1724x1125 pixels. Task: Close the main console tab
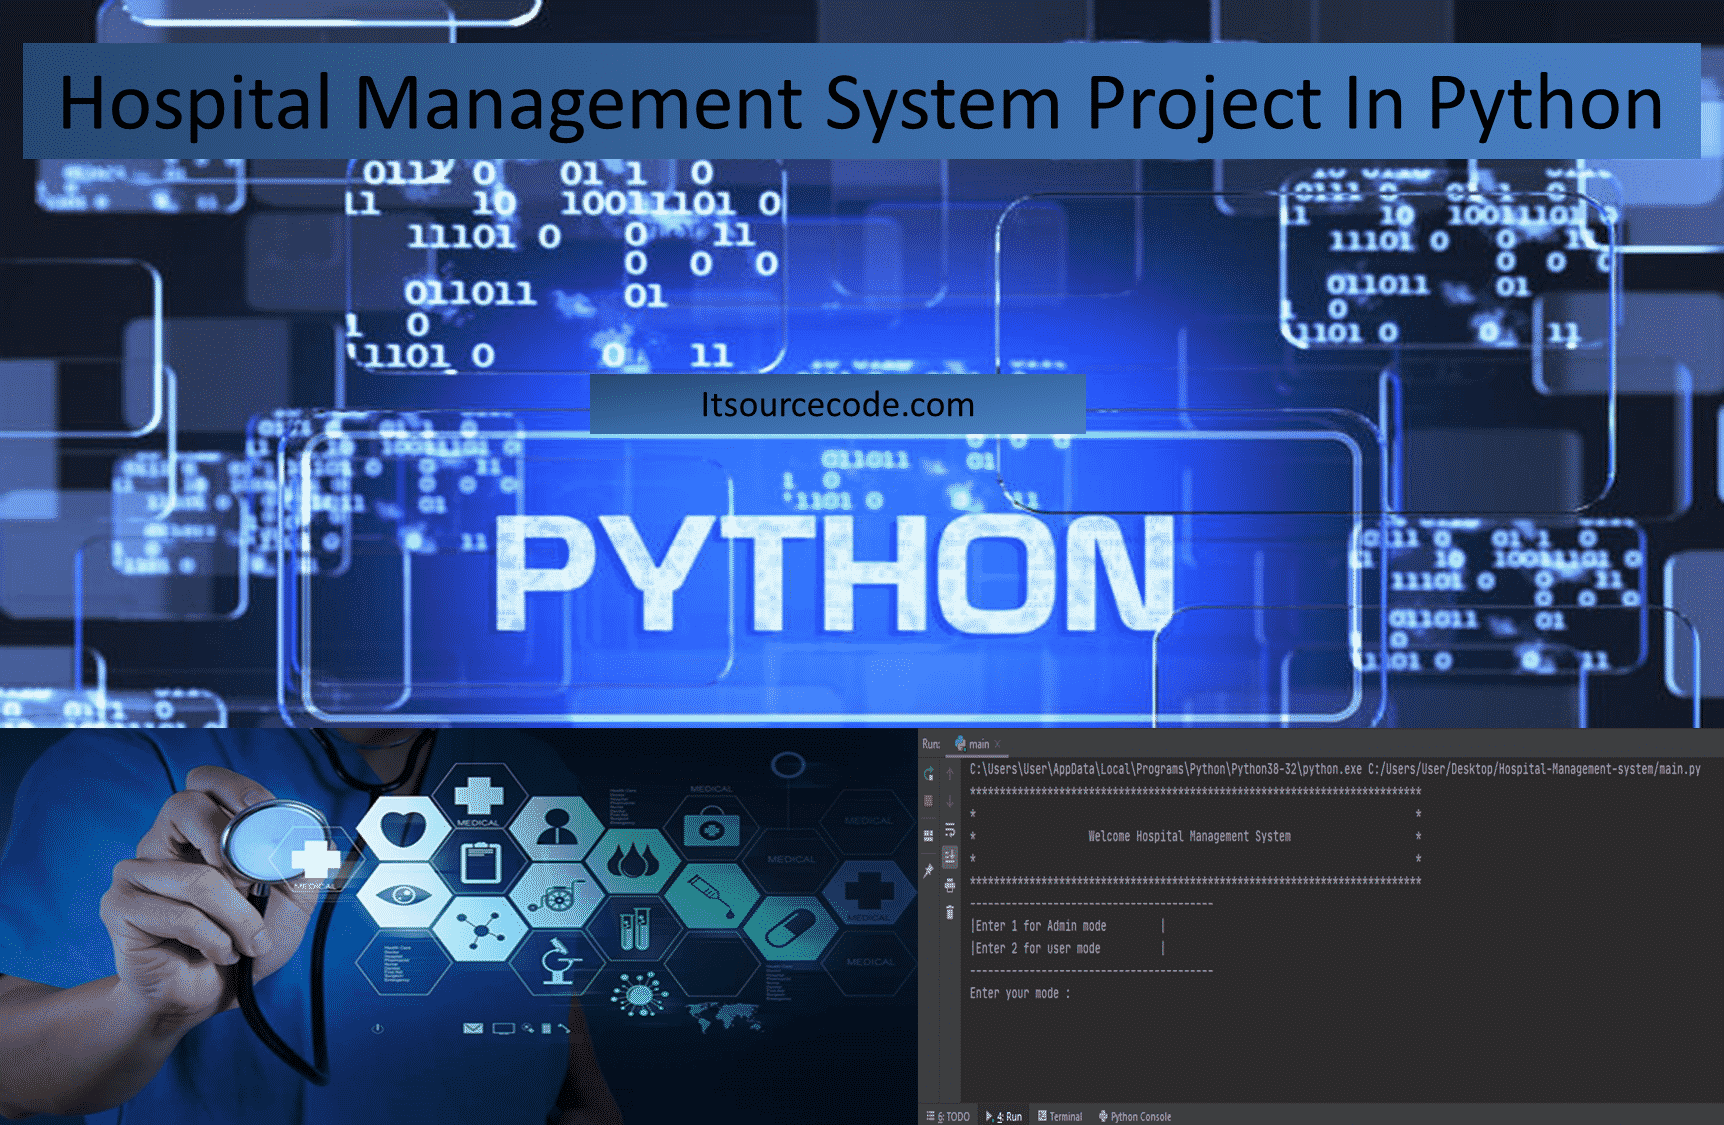[998, 744]
